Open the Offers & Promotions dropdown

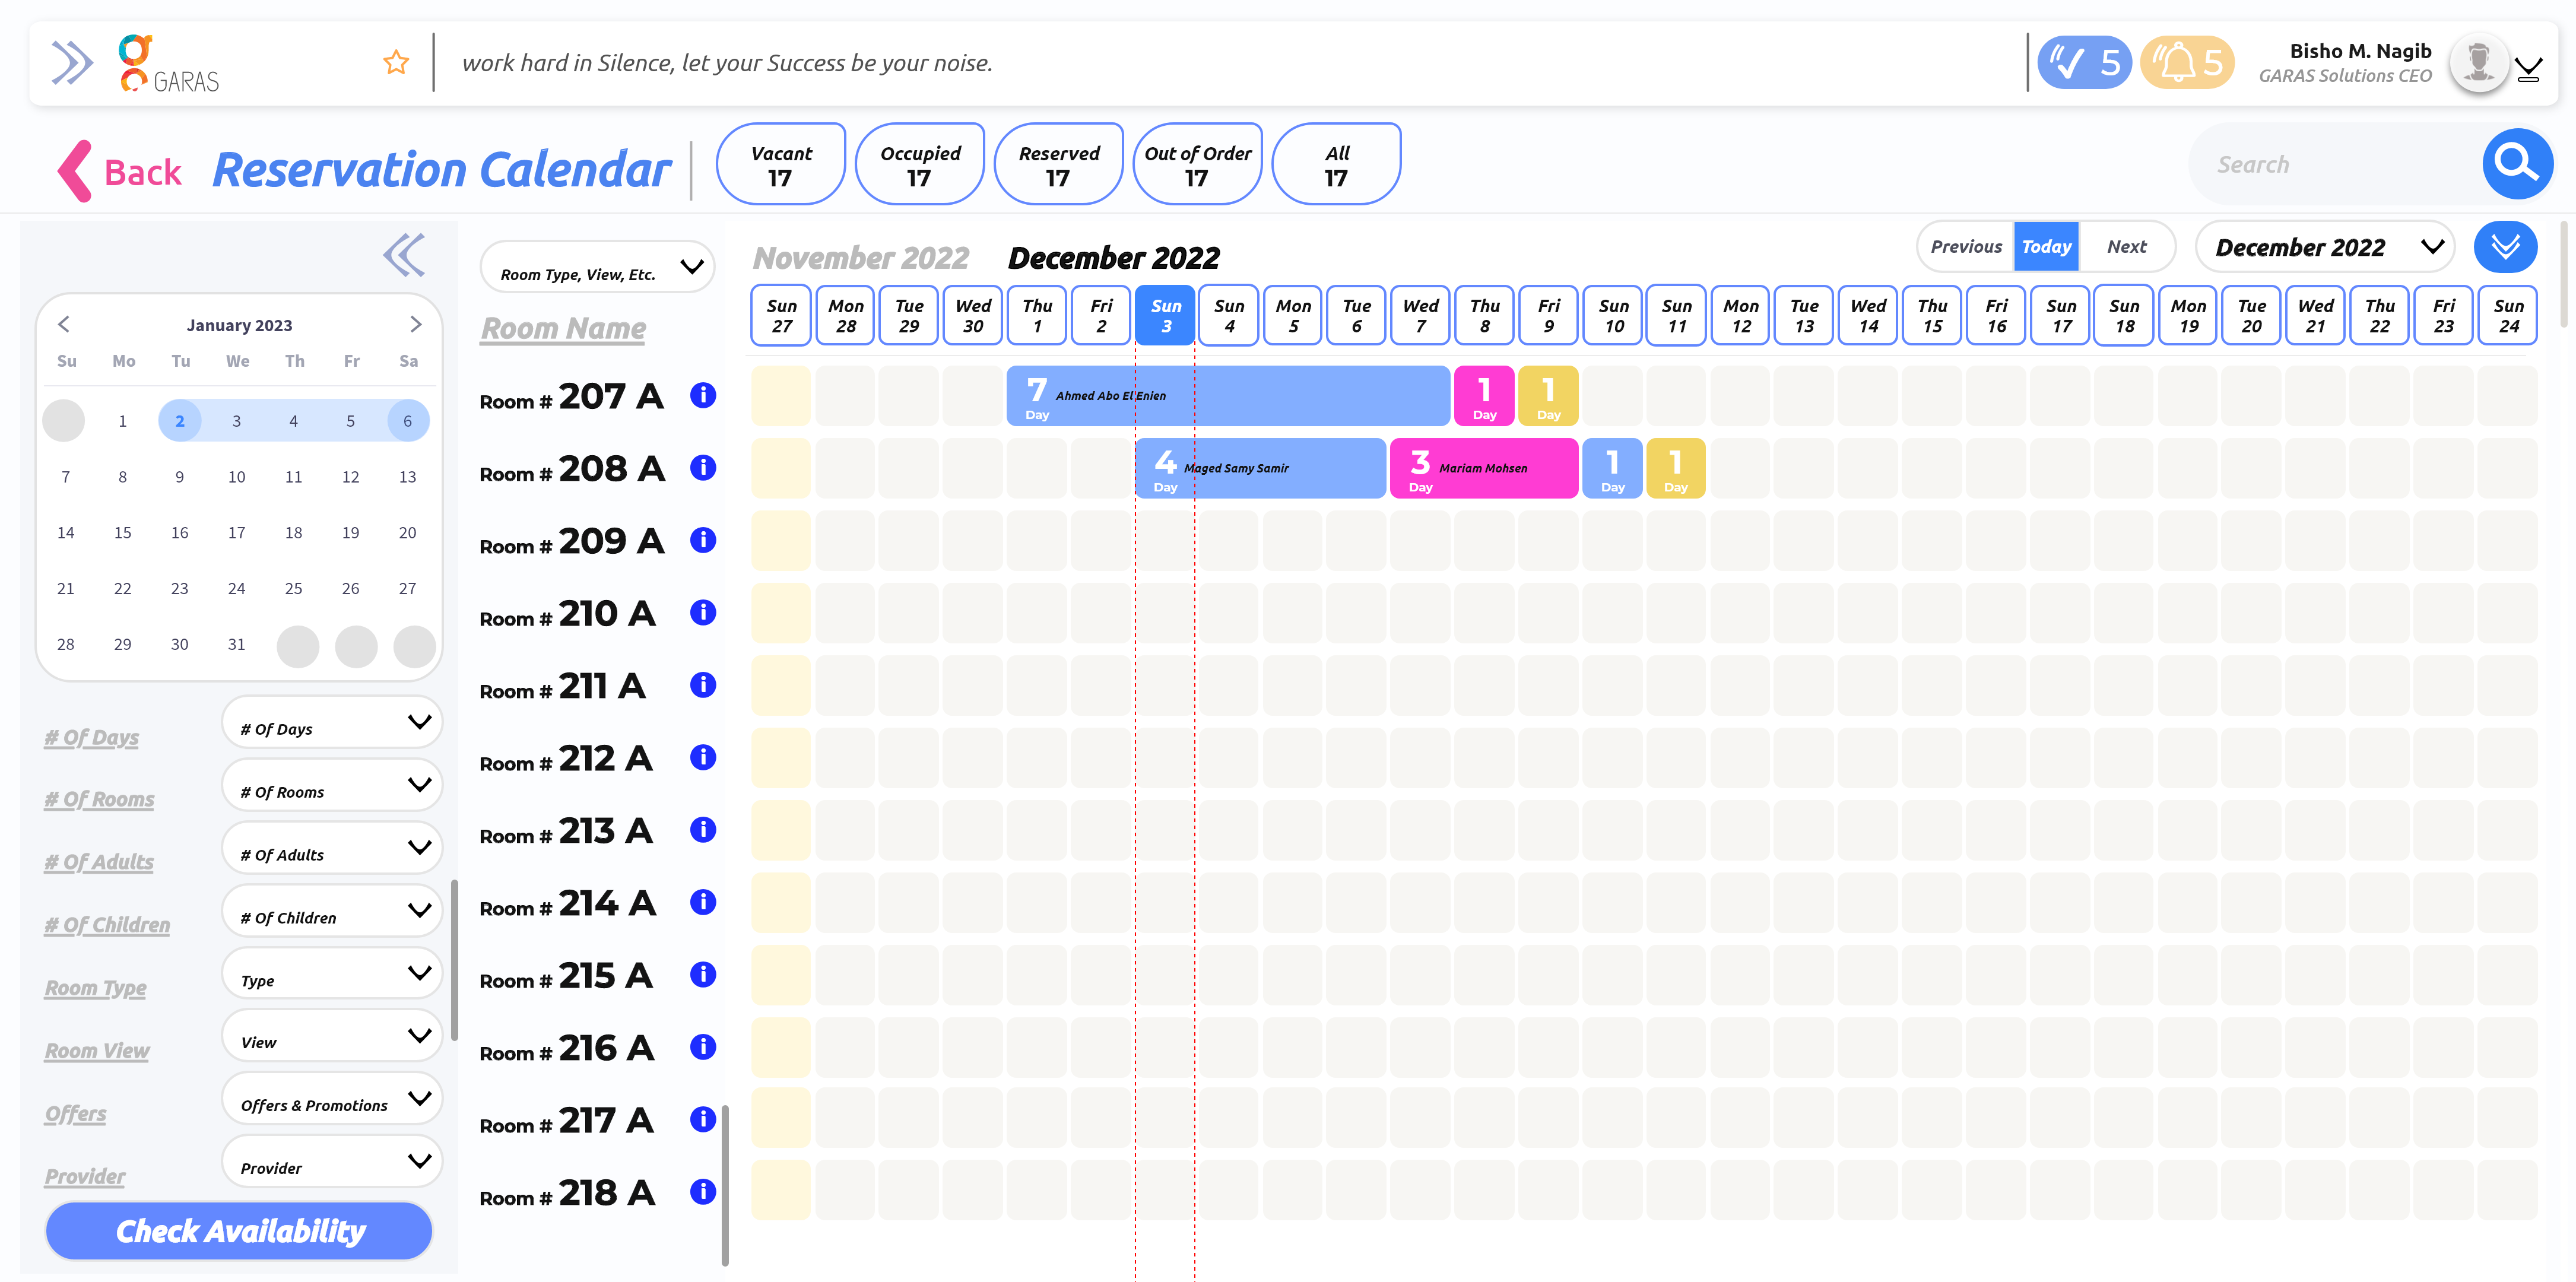332,1100
